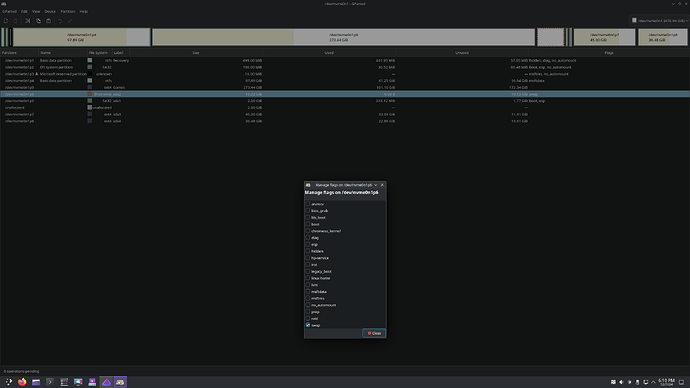This screenshot has height=388, width=690.
Task: Click the Resize/Move partition toolbar icon
Action: [27, 21]
